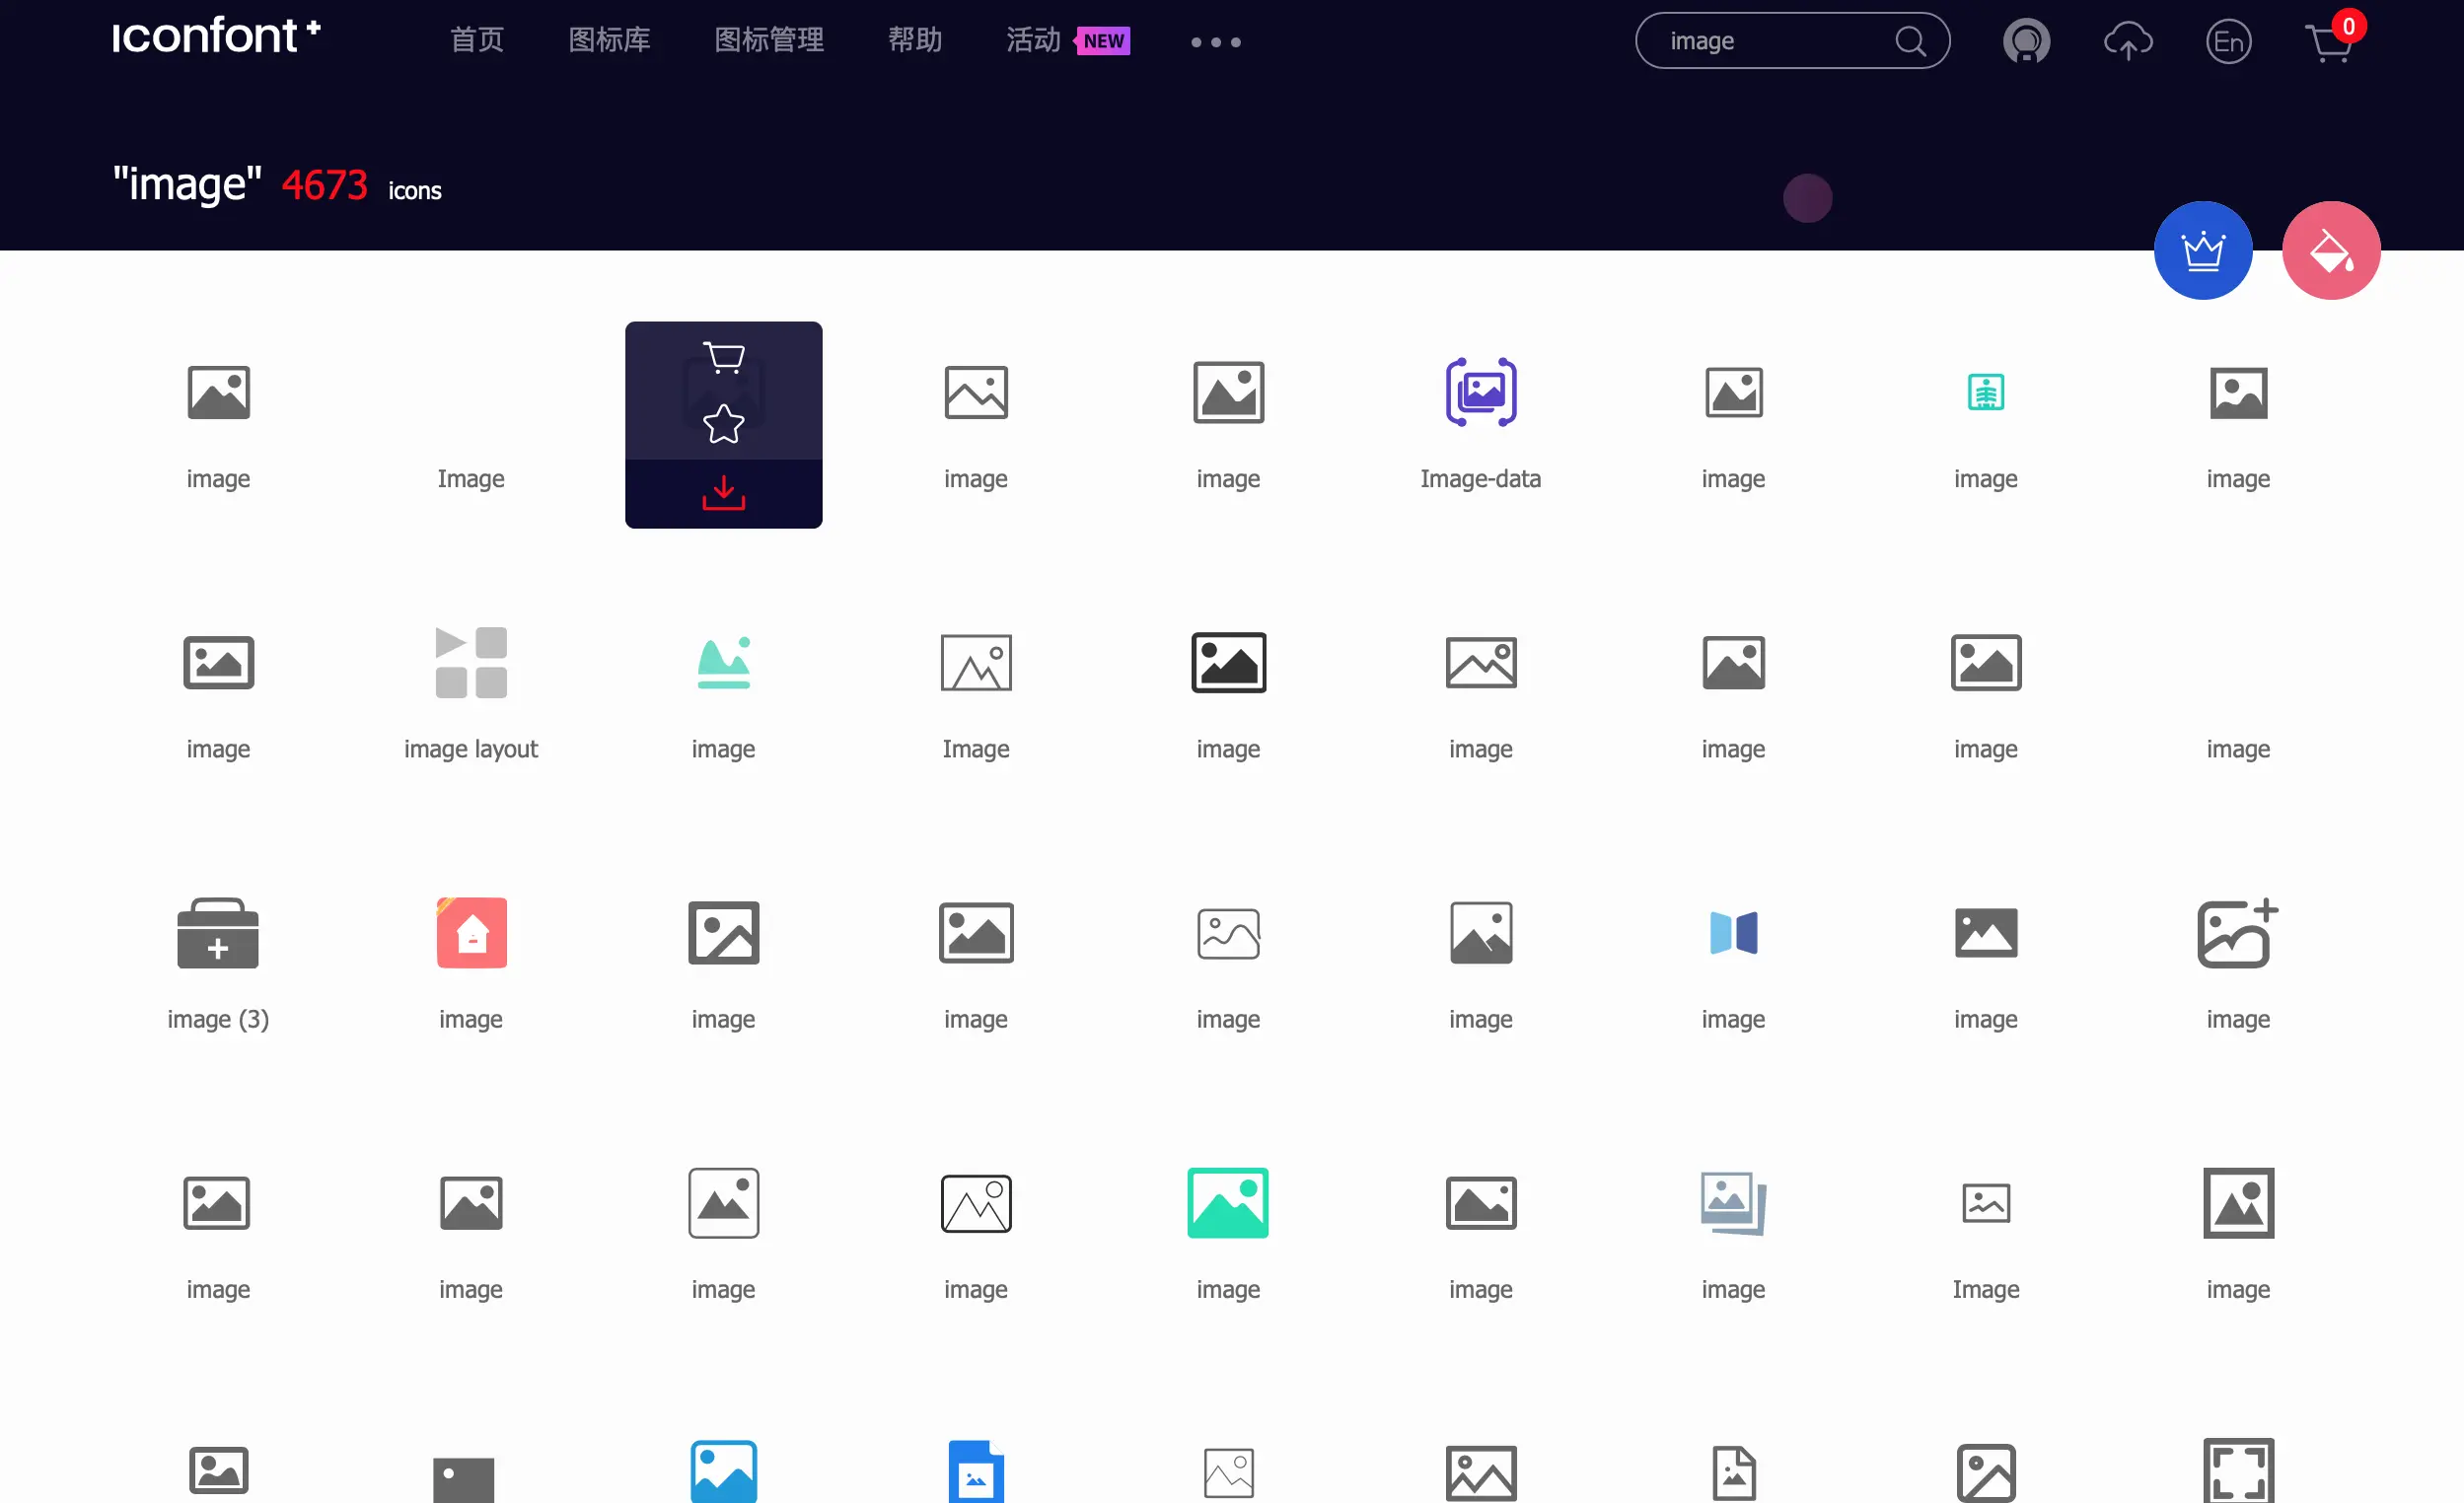Open the 图标管理 menu item
Screen dimensions: 2464x1503
[768, 40]
